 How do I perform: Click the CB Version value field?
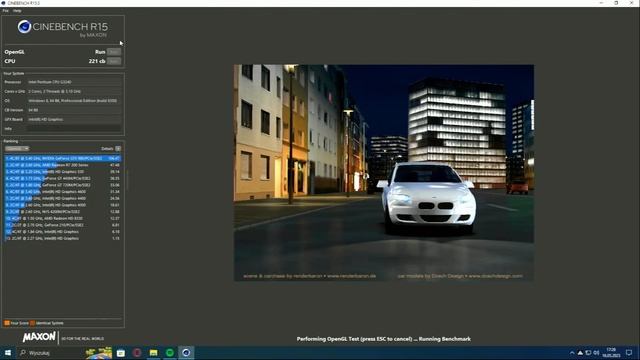click(x=74, y=110)
